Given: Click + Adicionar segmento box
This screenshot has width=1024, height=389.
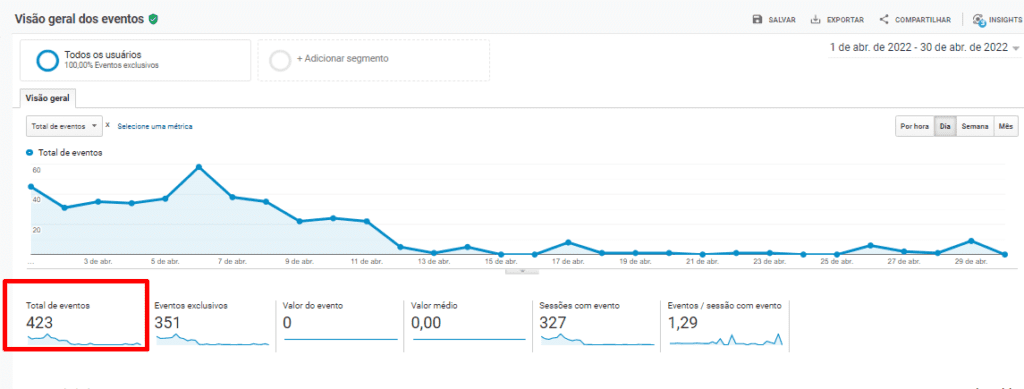Looking at the screenshot, I should [374, 60].
